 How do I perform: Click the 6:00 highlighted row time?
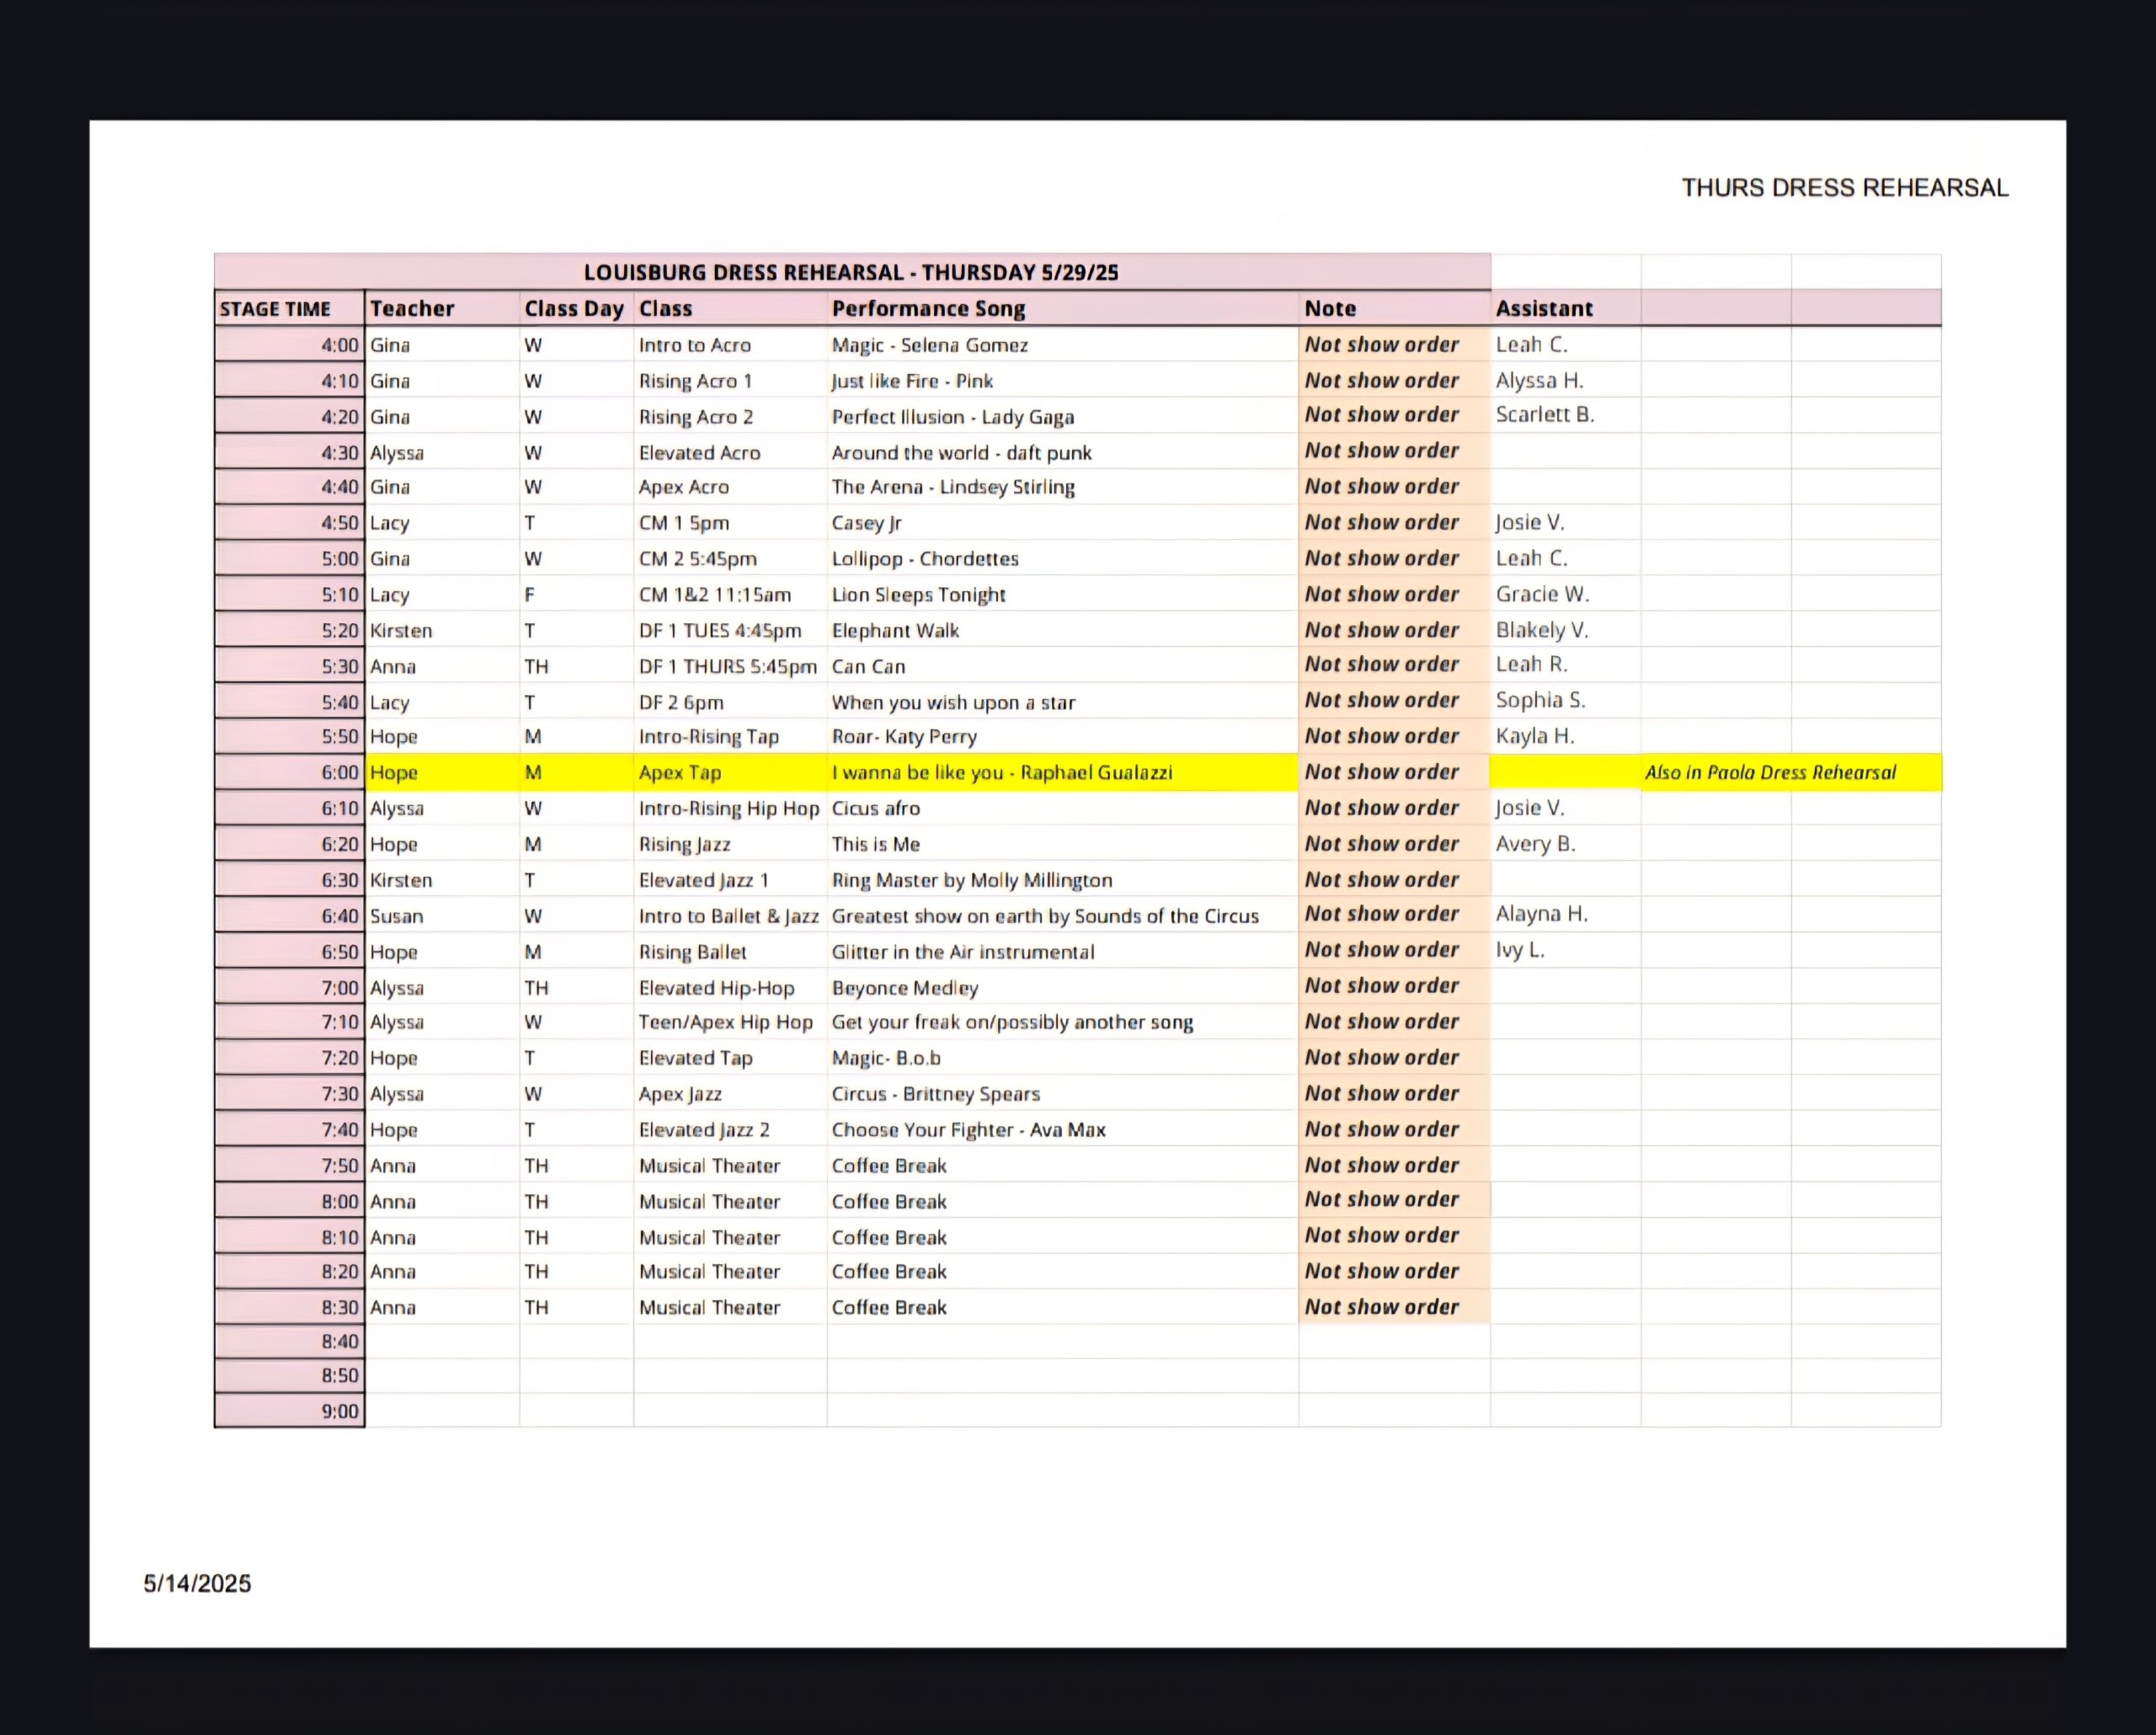[x=289, y=773]
